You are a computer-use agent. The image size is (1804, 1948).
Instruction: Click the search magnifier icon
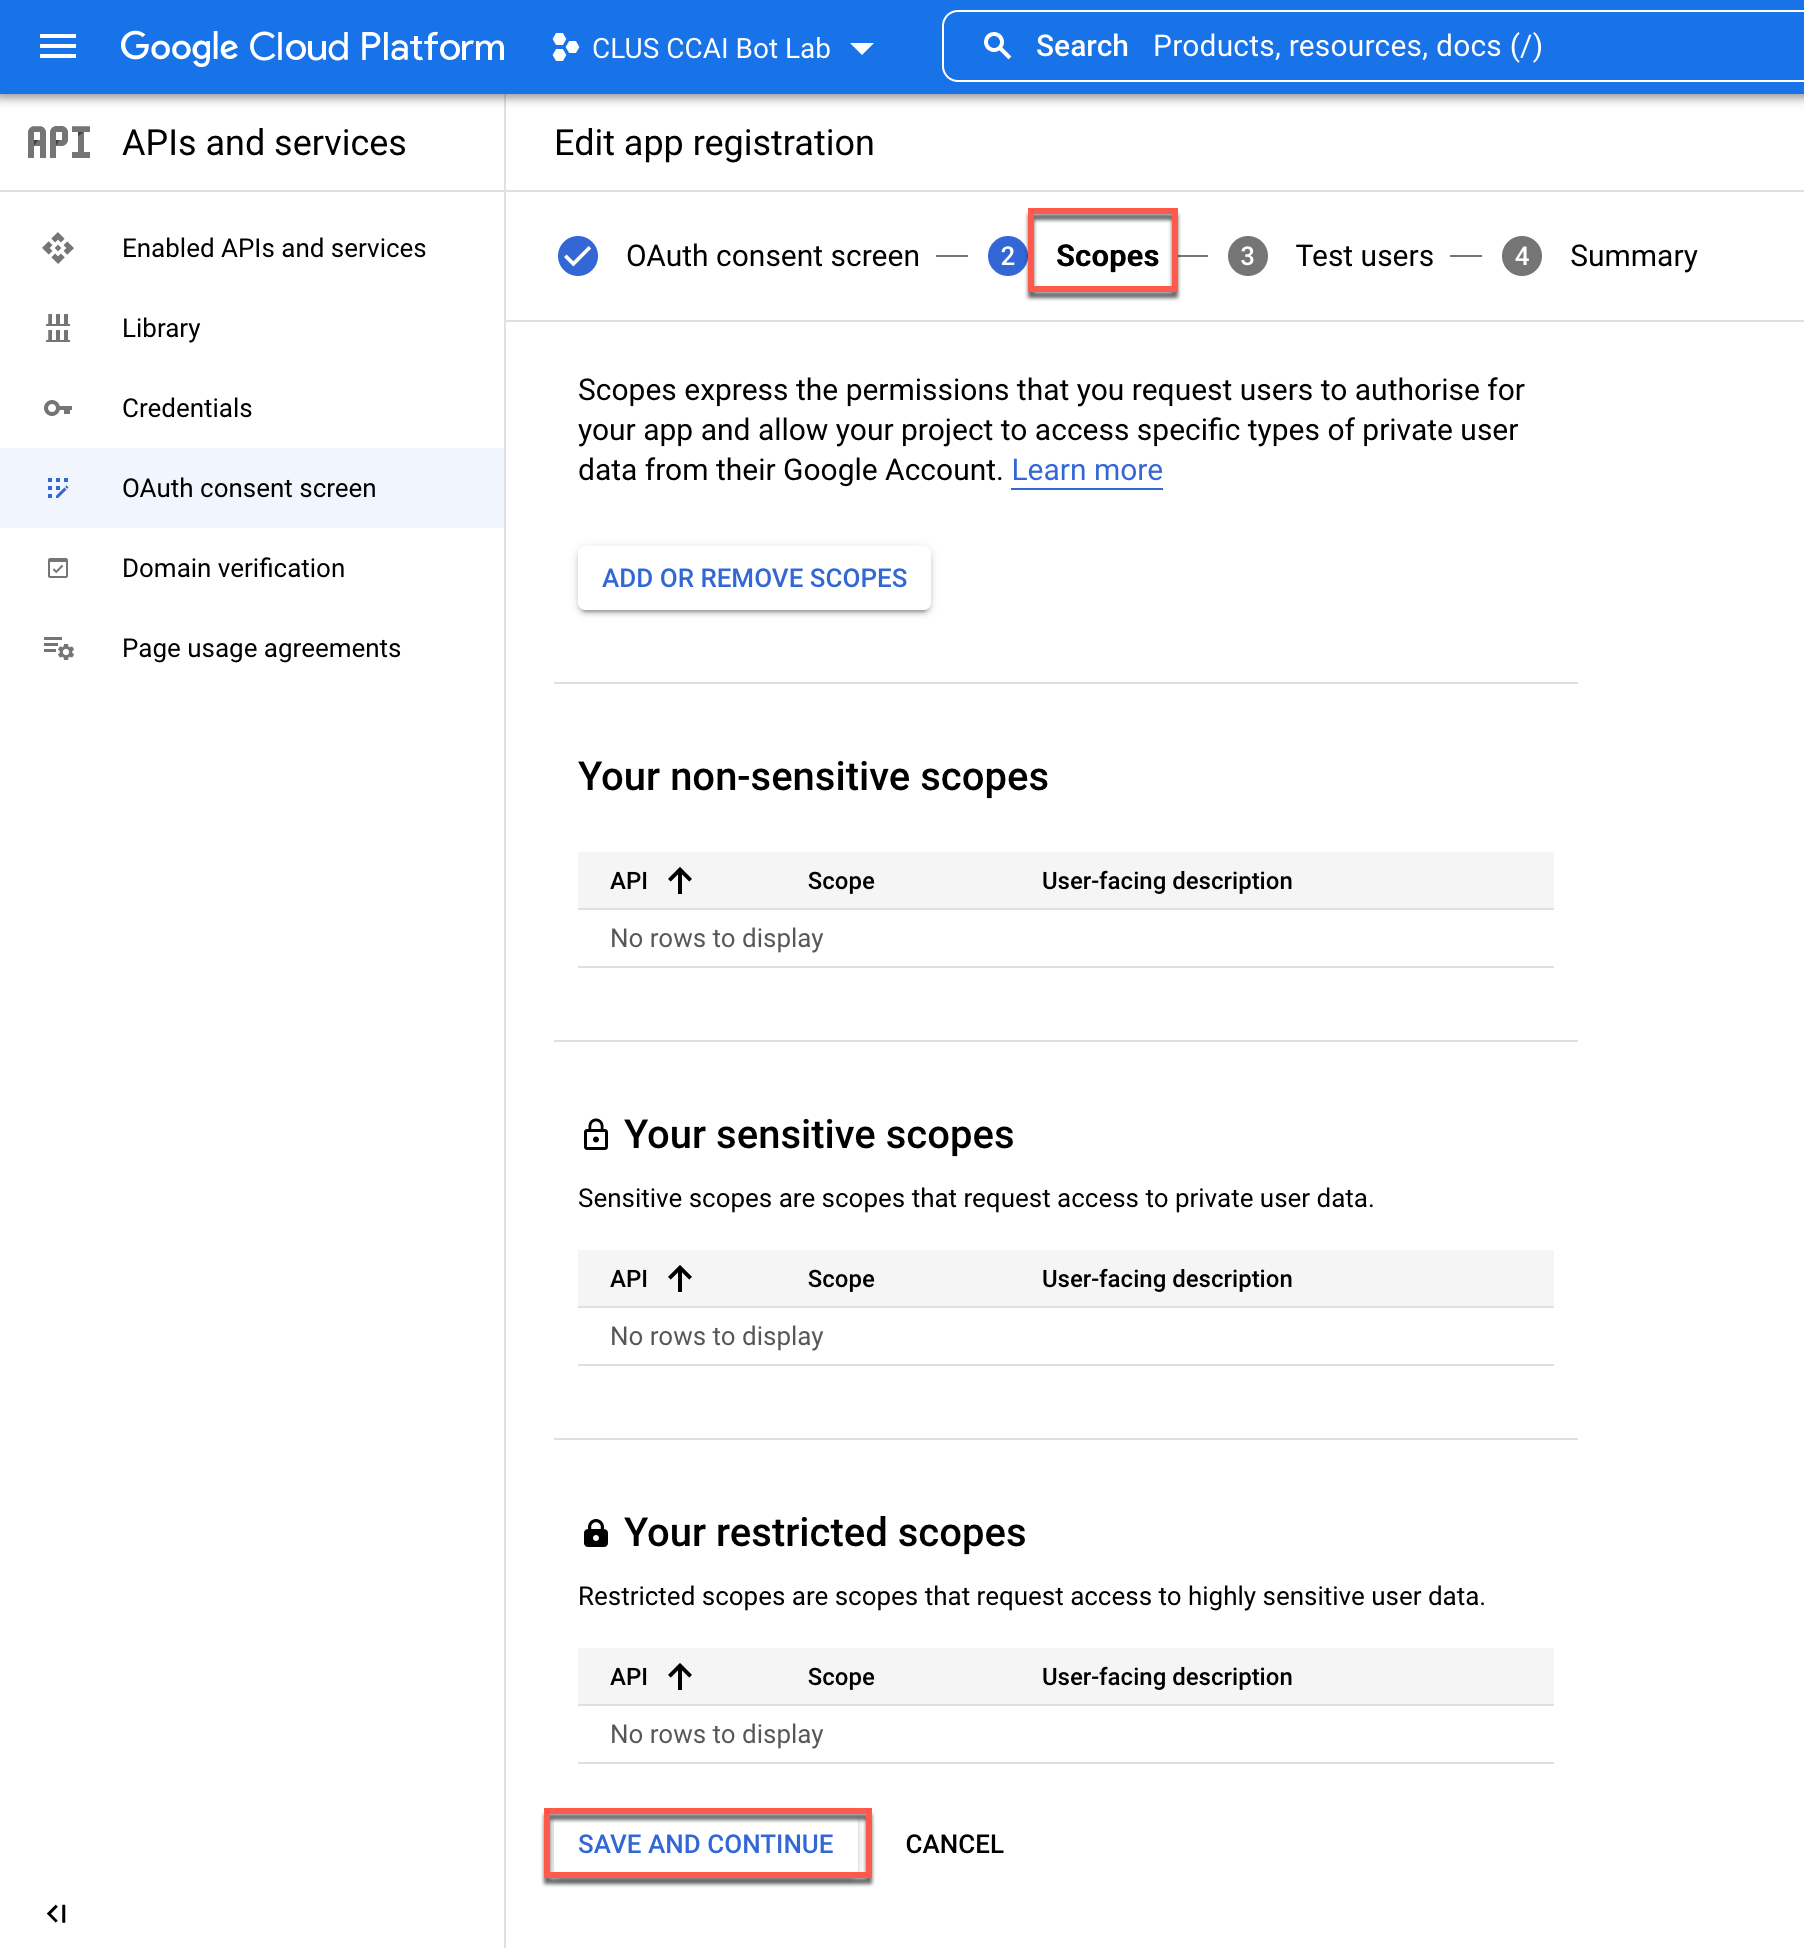pos(997,46)
